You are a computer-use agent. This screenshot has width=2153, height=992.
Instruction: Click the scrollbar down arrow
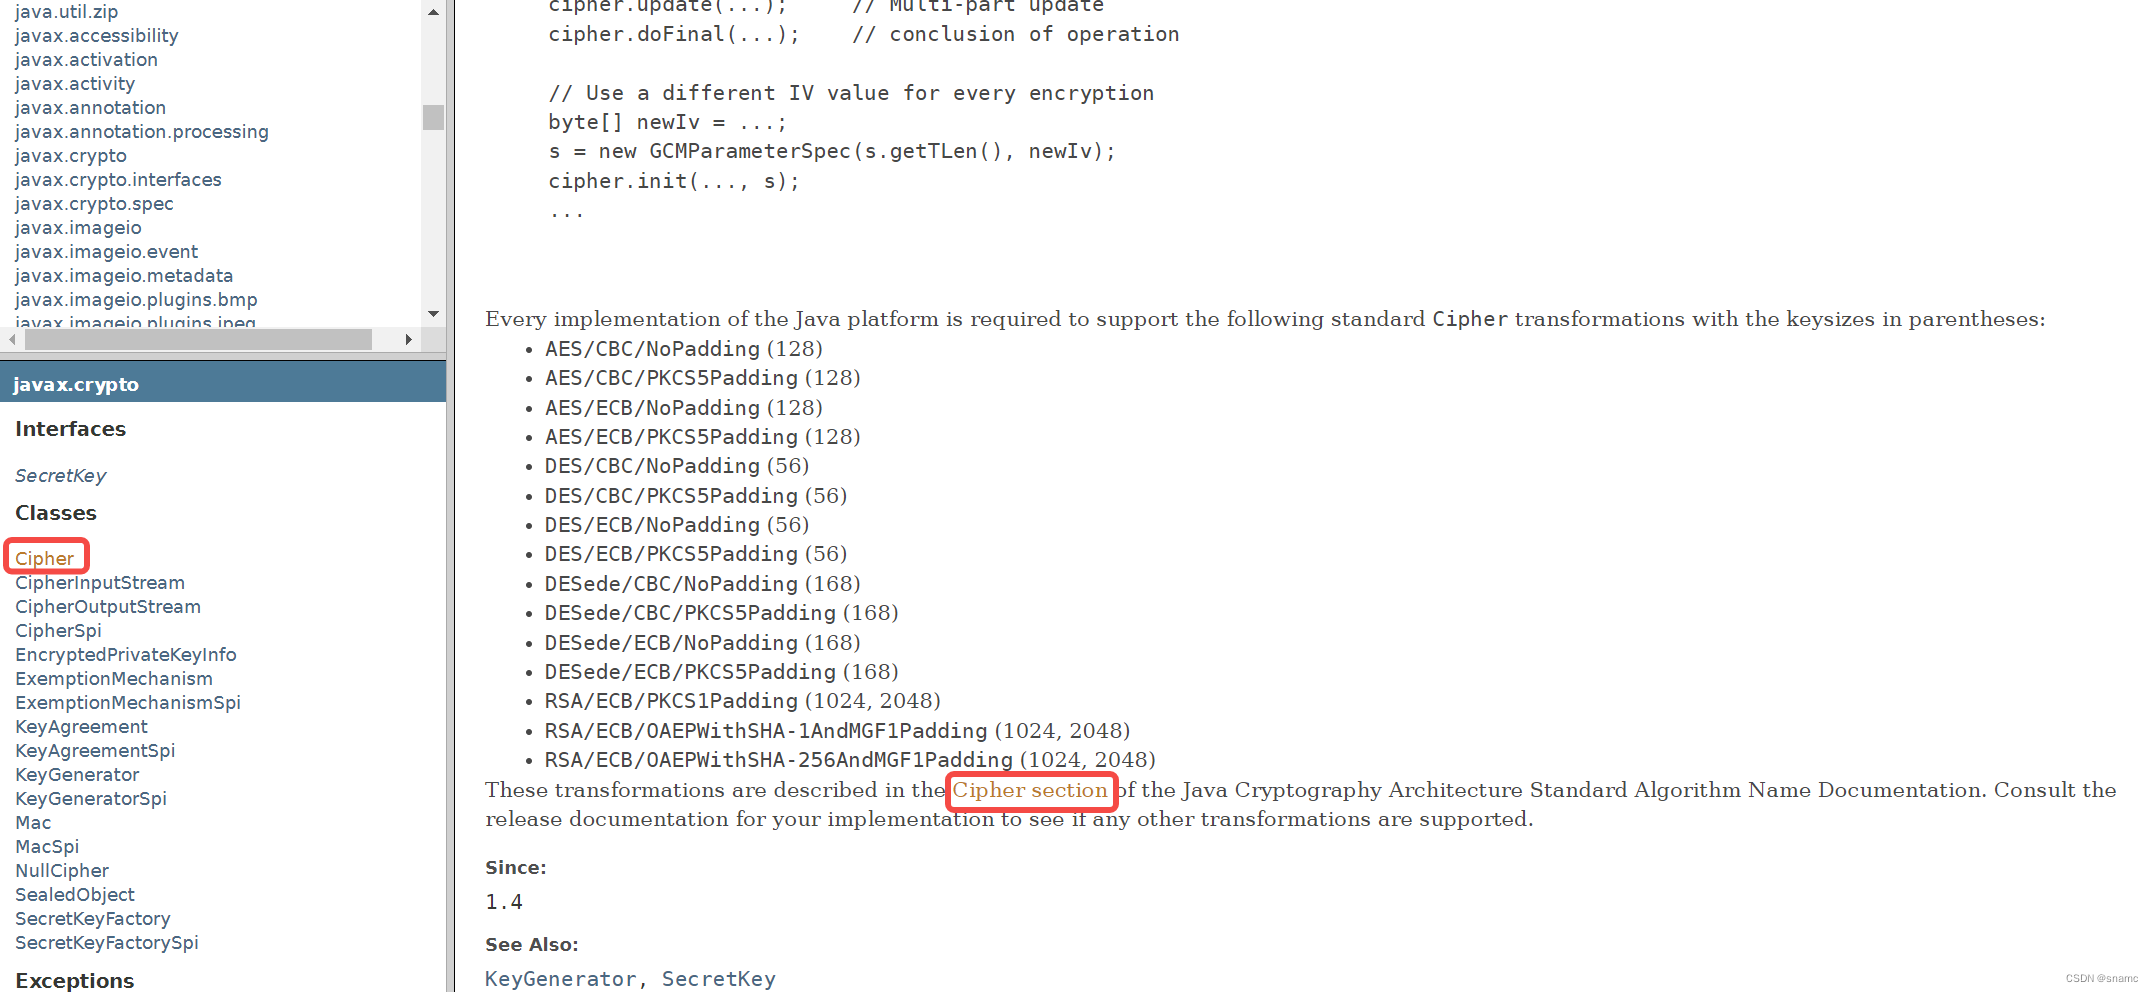pyautogui.click(x=433, y=313)
